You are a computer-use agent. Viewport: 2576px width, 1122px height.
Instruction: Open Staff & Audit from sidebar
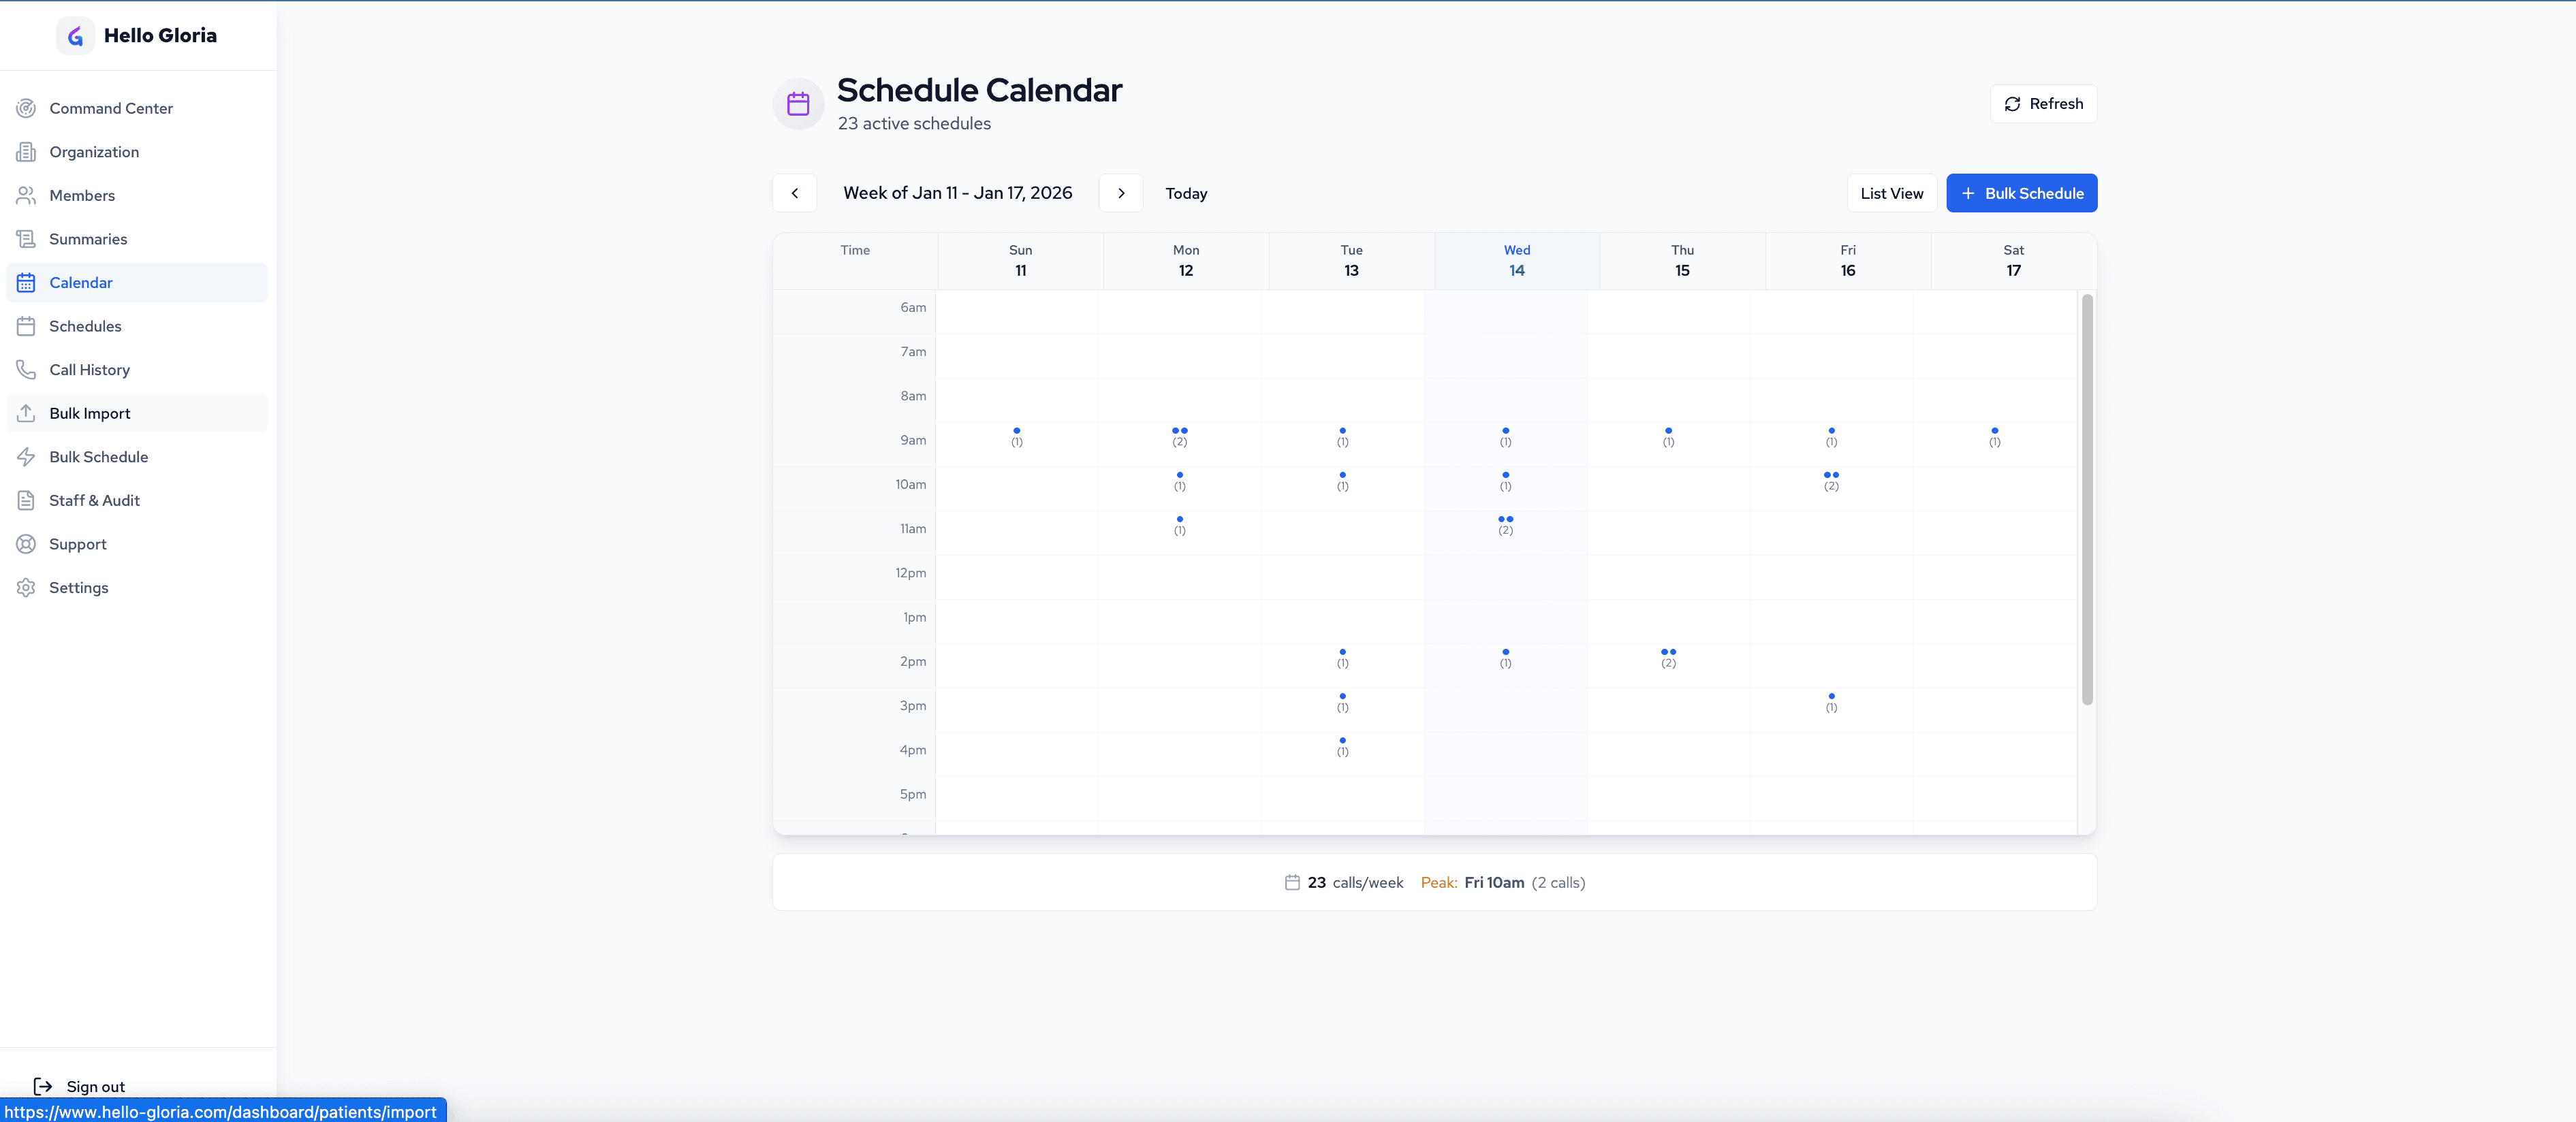(94, 500)
